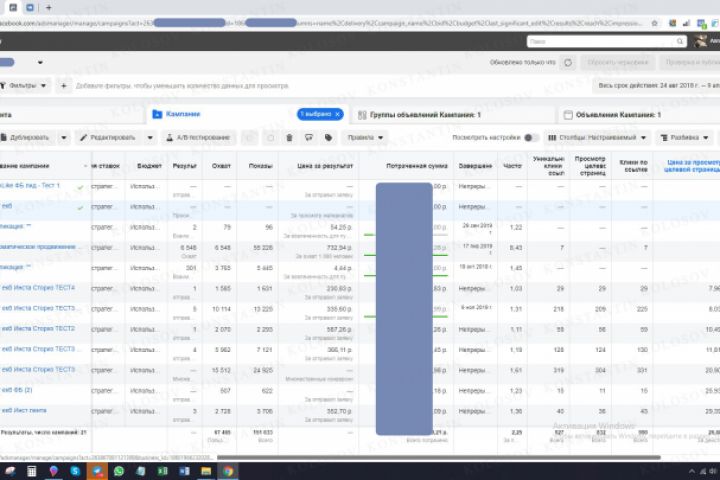Open Excel from the taskbar
720x480 pixels.
click(163, 471)
